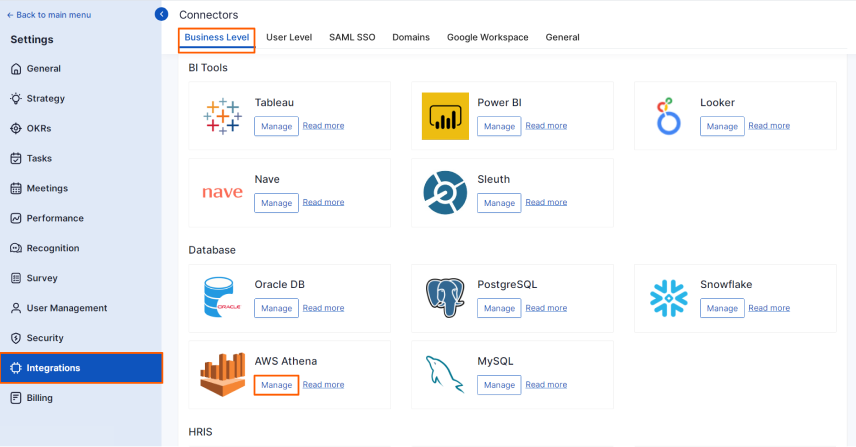856x447 pixels.
Task: Read more about Looker
Action: click(769, 126)
